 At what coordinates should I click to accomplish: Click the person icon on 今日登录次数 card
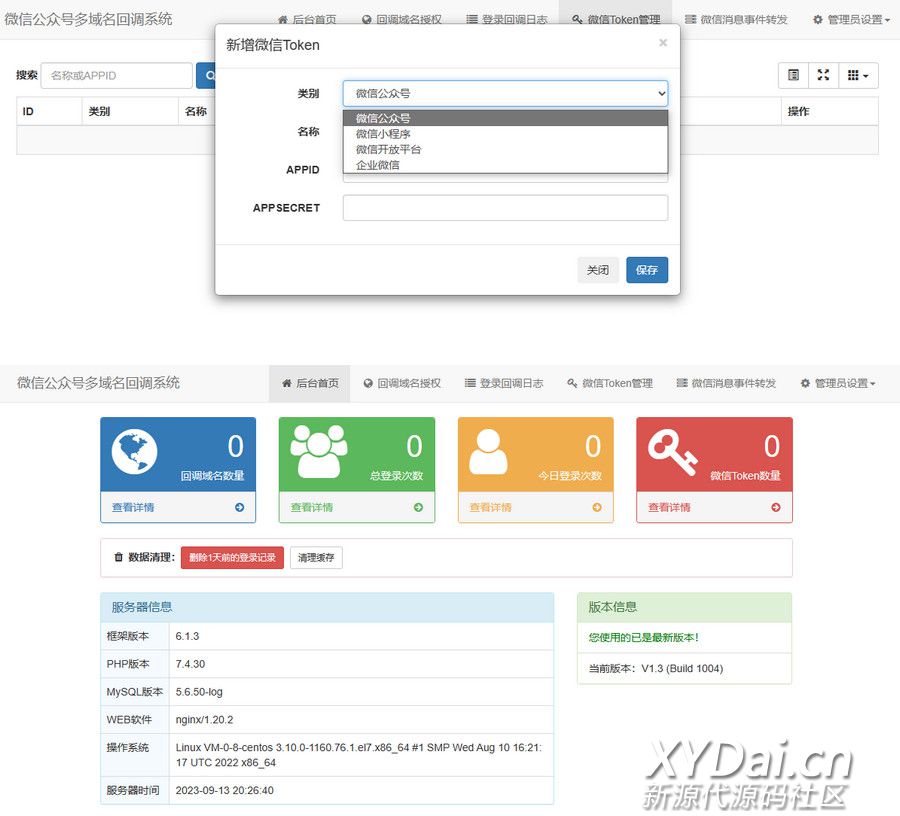488,453
